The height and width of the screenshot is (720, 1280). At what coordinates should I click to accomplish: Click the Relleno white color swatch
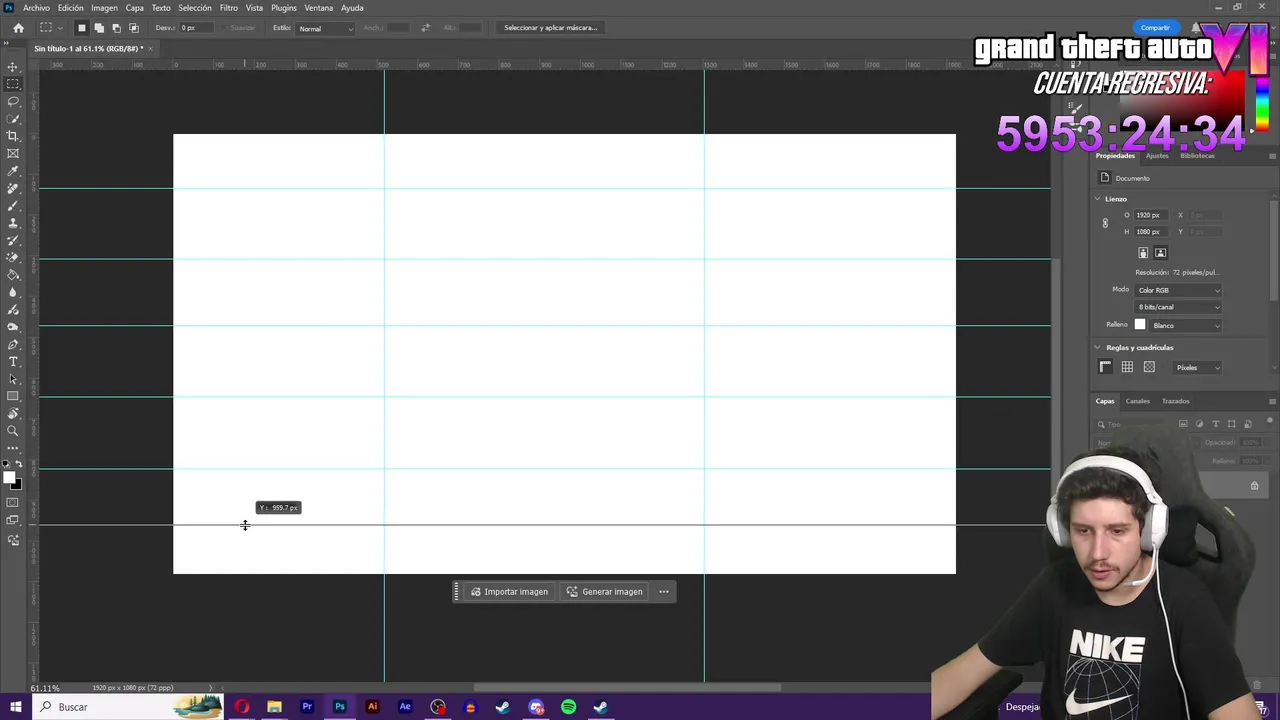pyautogui.click(x=1140, y=325)
